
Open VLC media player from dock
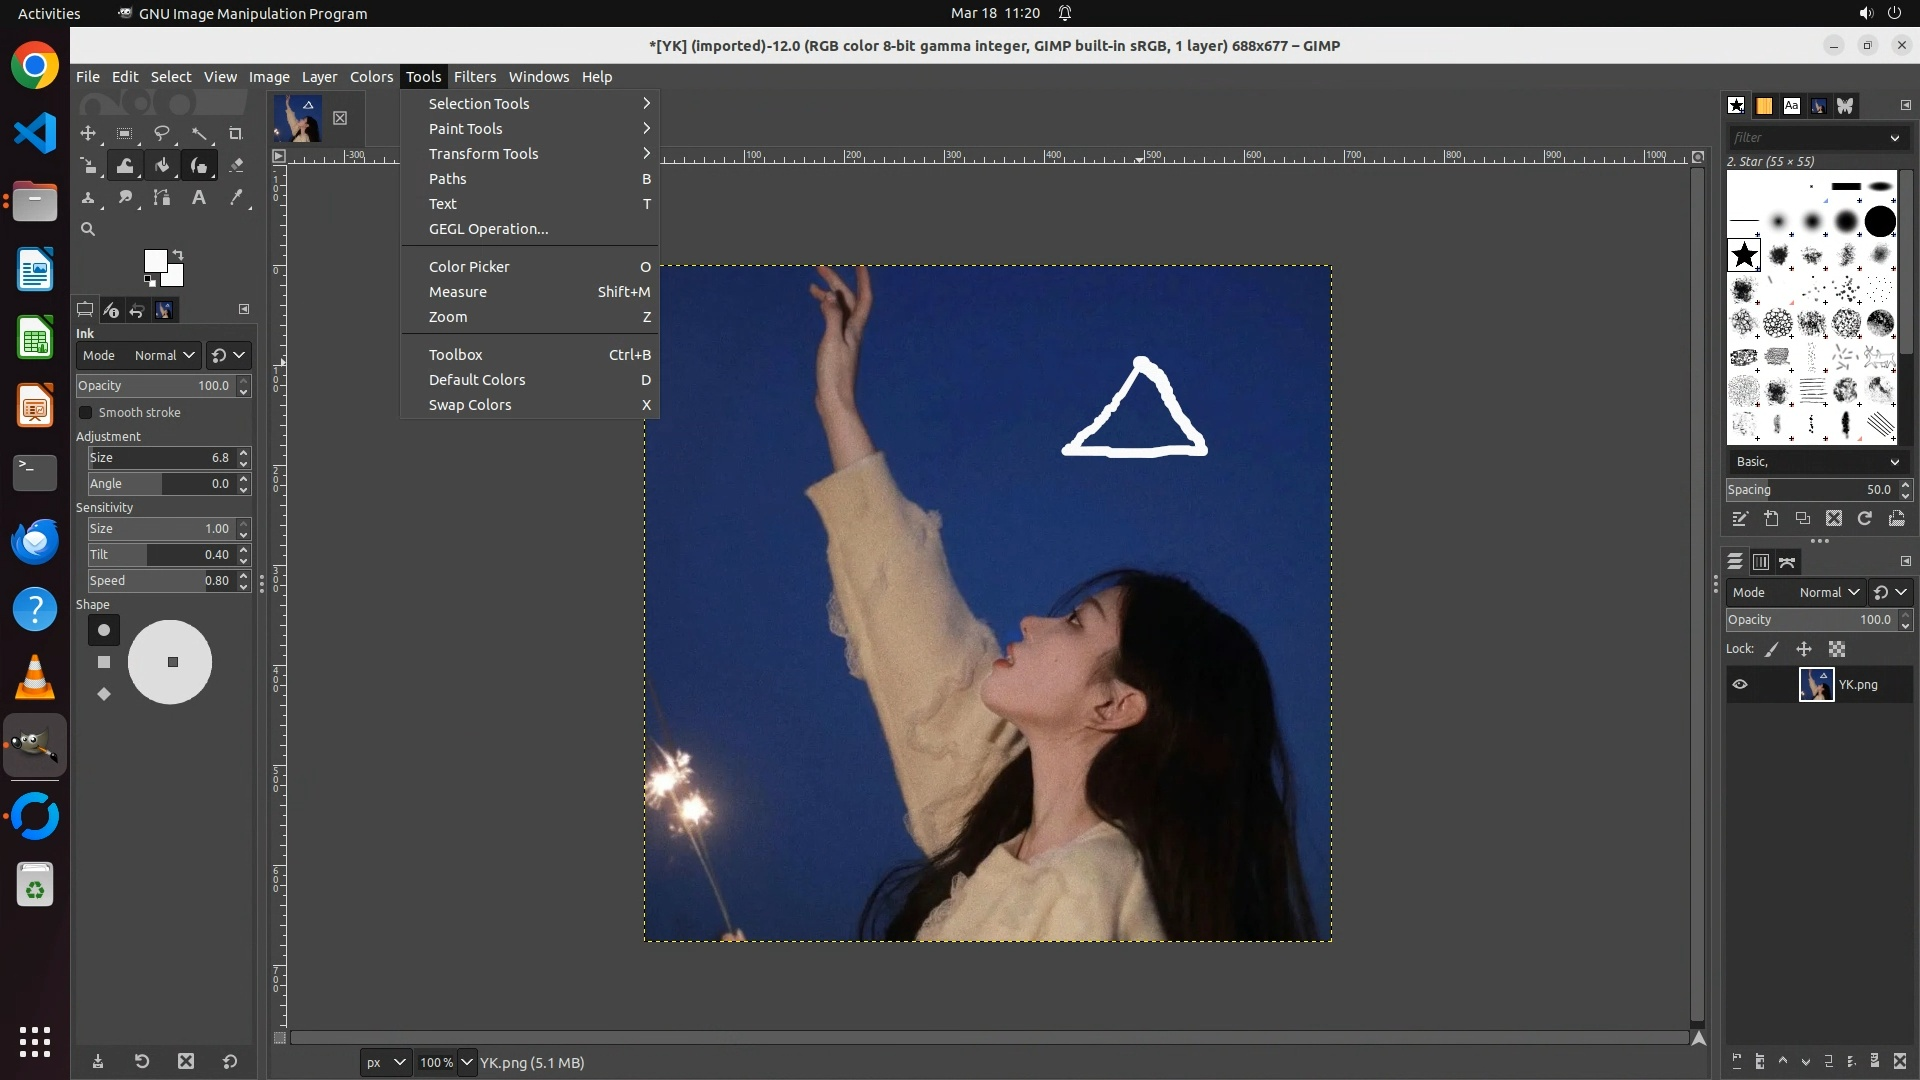pyautogui.click(x=35, y=678)
